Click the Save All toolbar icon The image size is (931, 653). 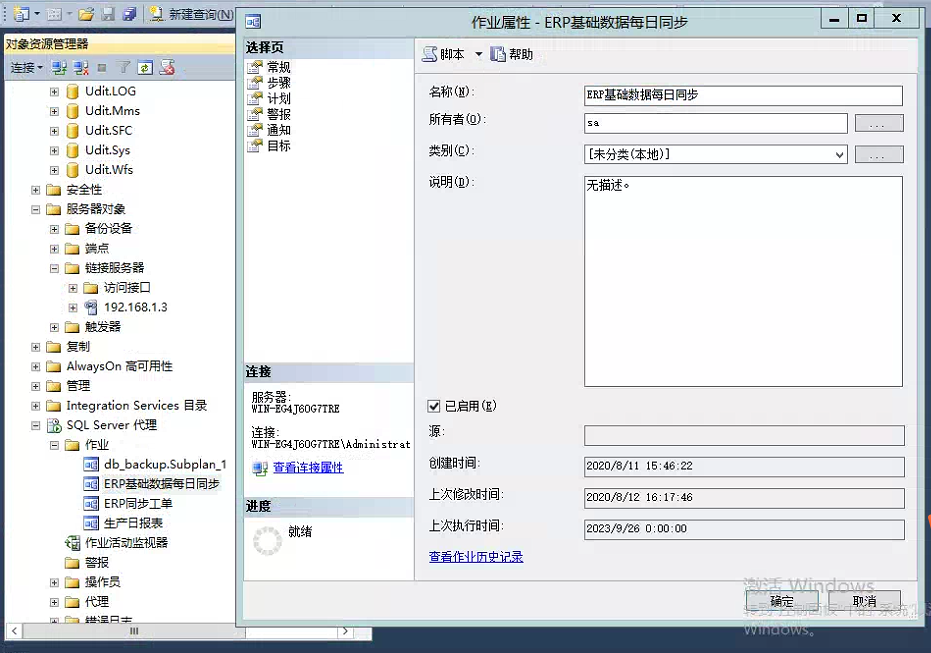[129, 14]
